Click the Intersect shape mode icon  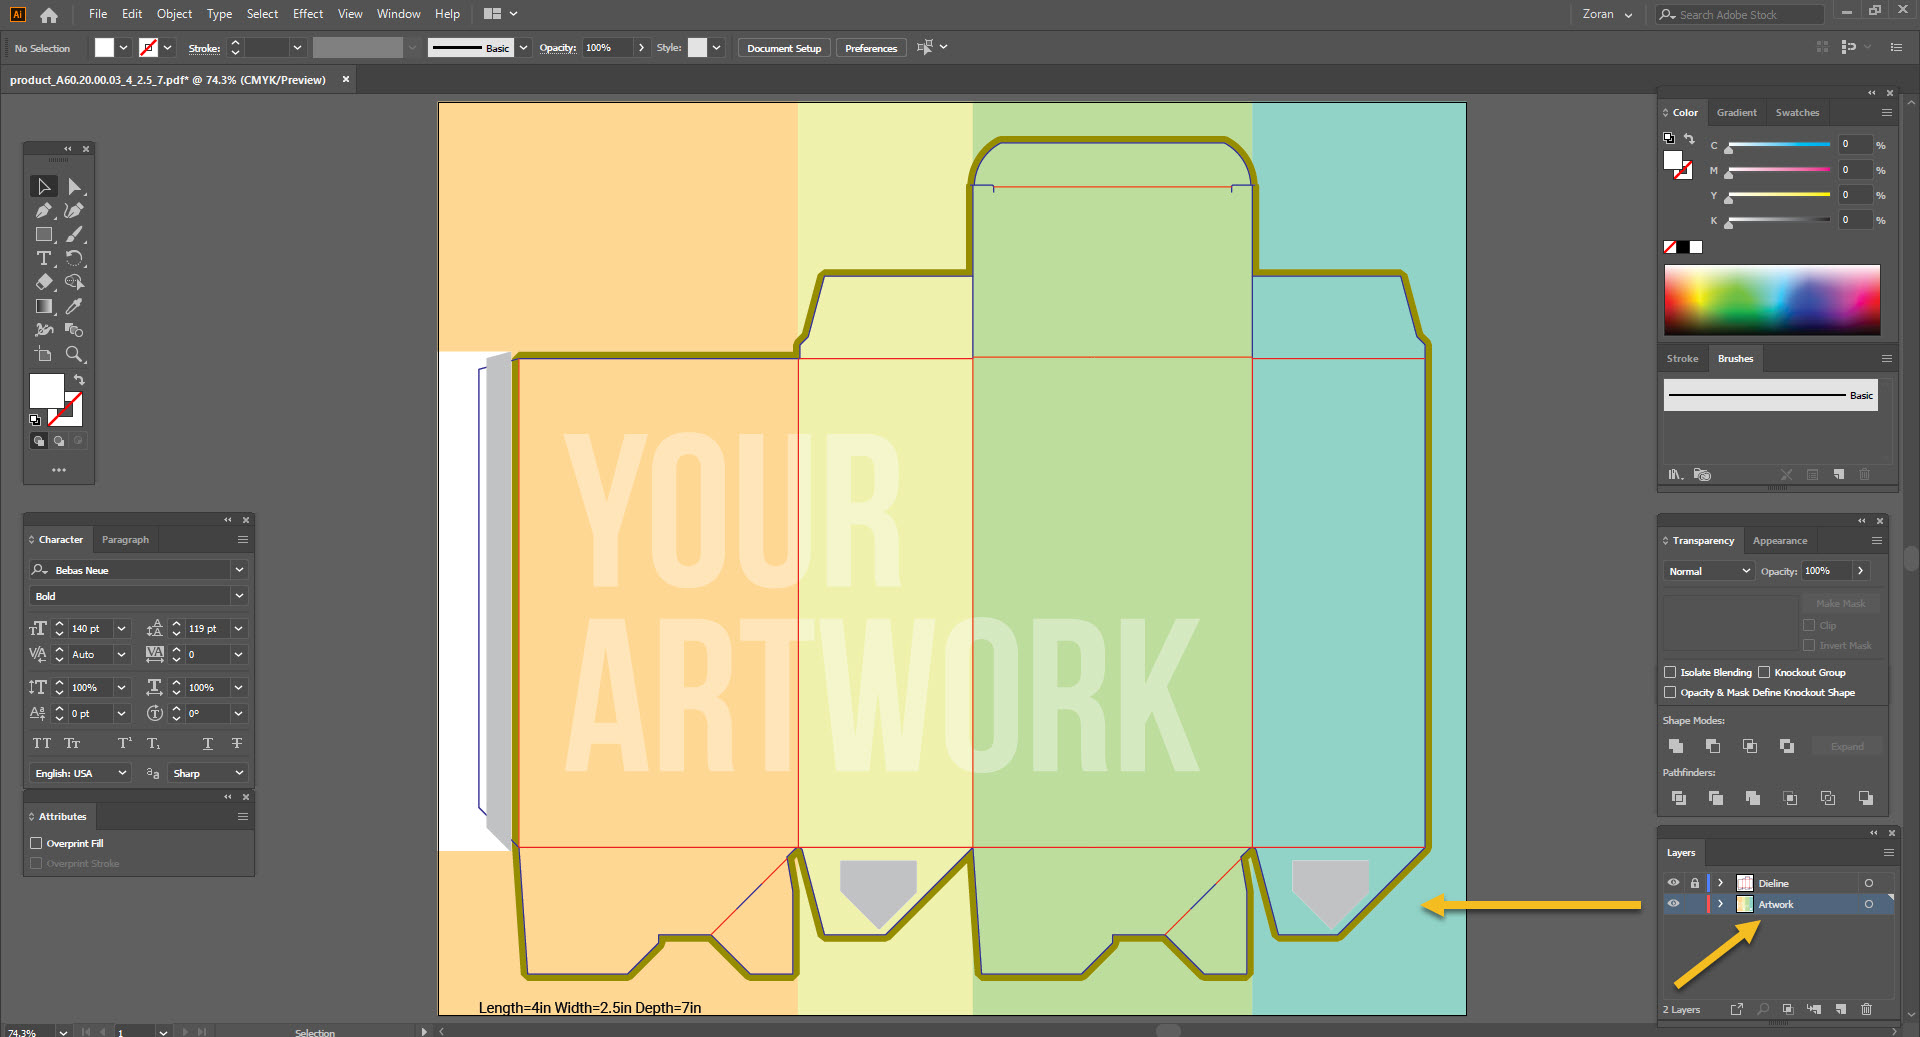click(x=1750, y=746)
